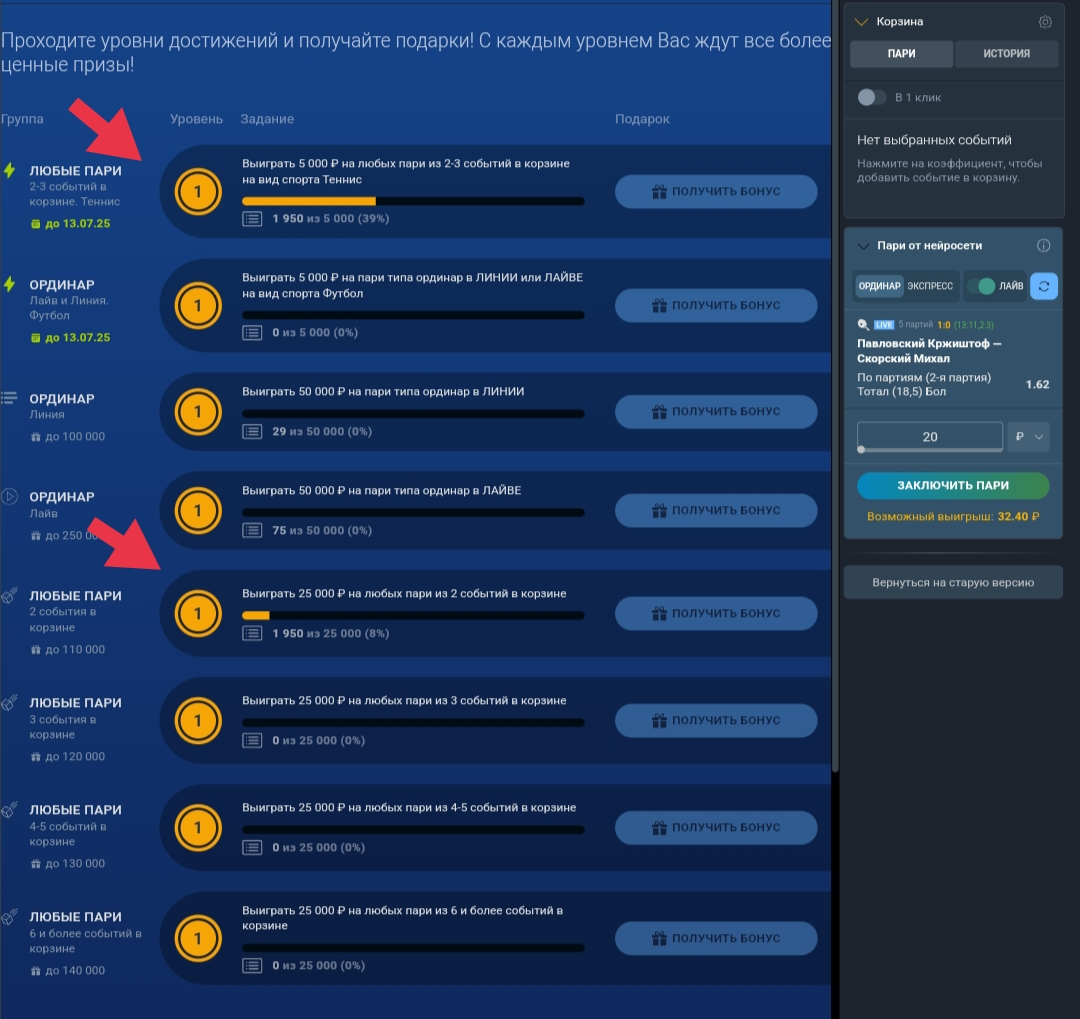Click info icon next to Пари от нейросети
The height and width of the screenshot is (1019, 1080).
point(1043,246)
